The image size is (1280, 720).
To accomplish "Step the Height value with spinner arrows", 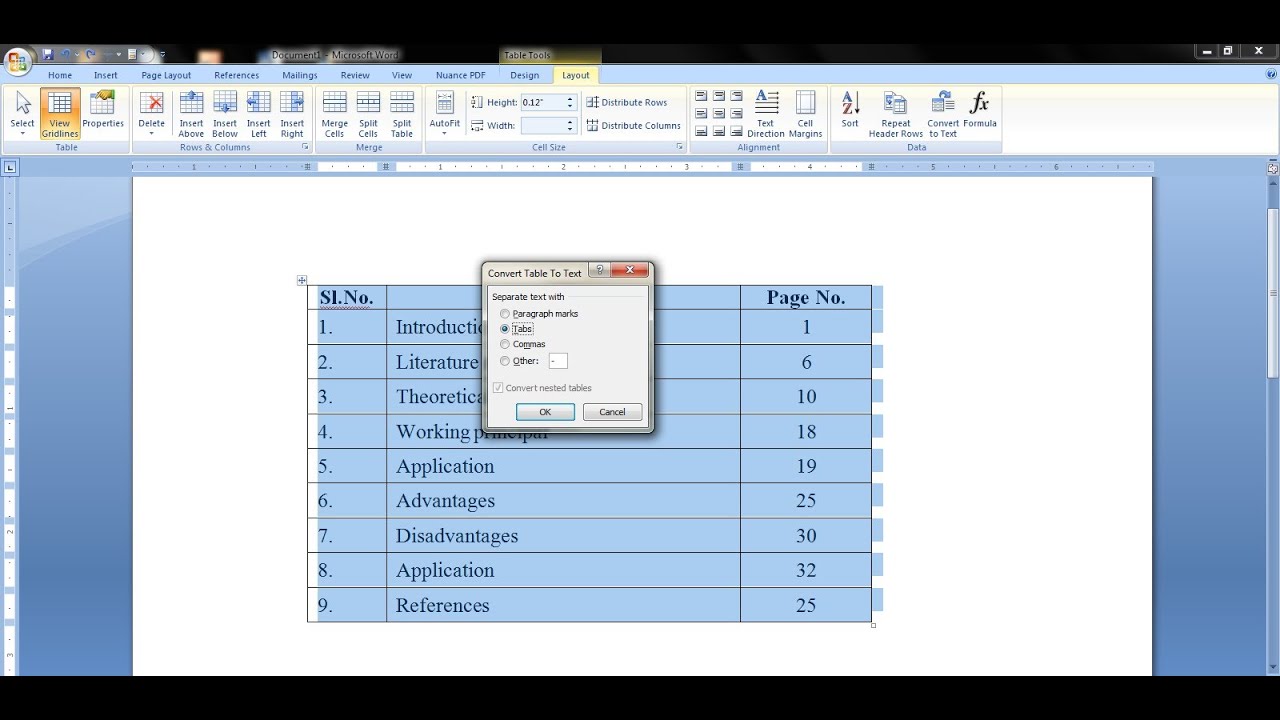I will 571,102.
